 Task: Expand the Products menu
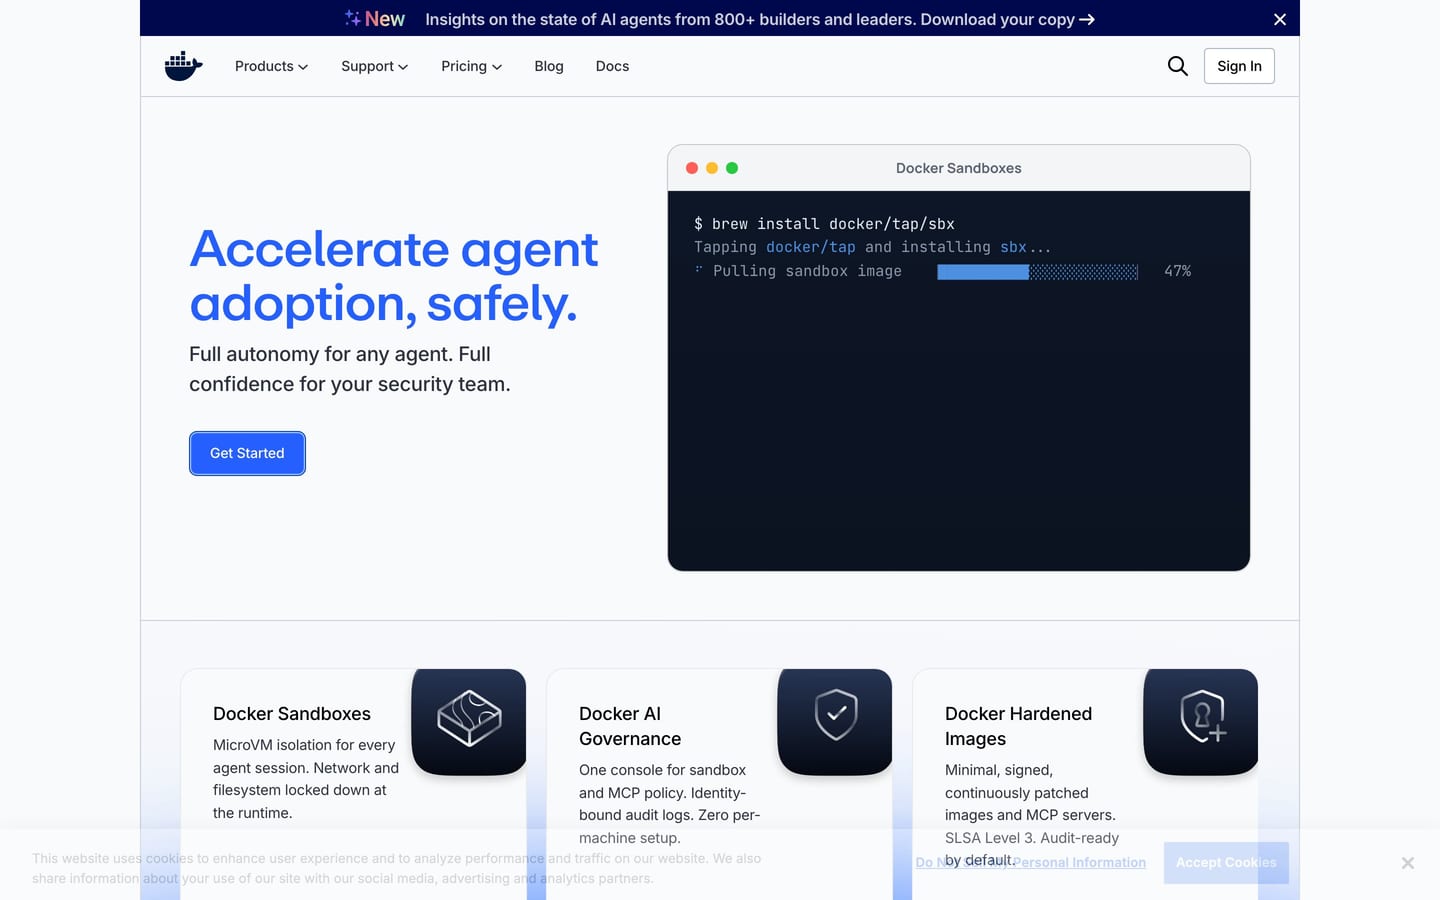click(x=271, y=66)
